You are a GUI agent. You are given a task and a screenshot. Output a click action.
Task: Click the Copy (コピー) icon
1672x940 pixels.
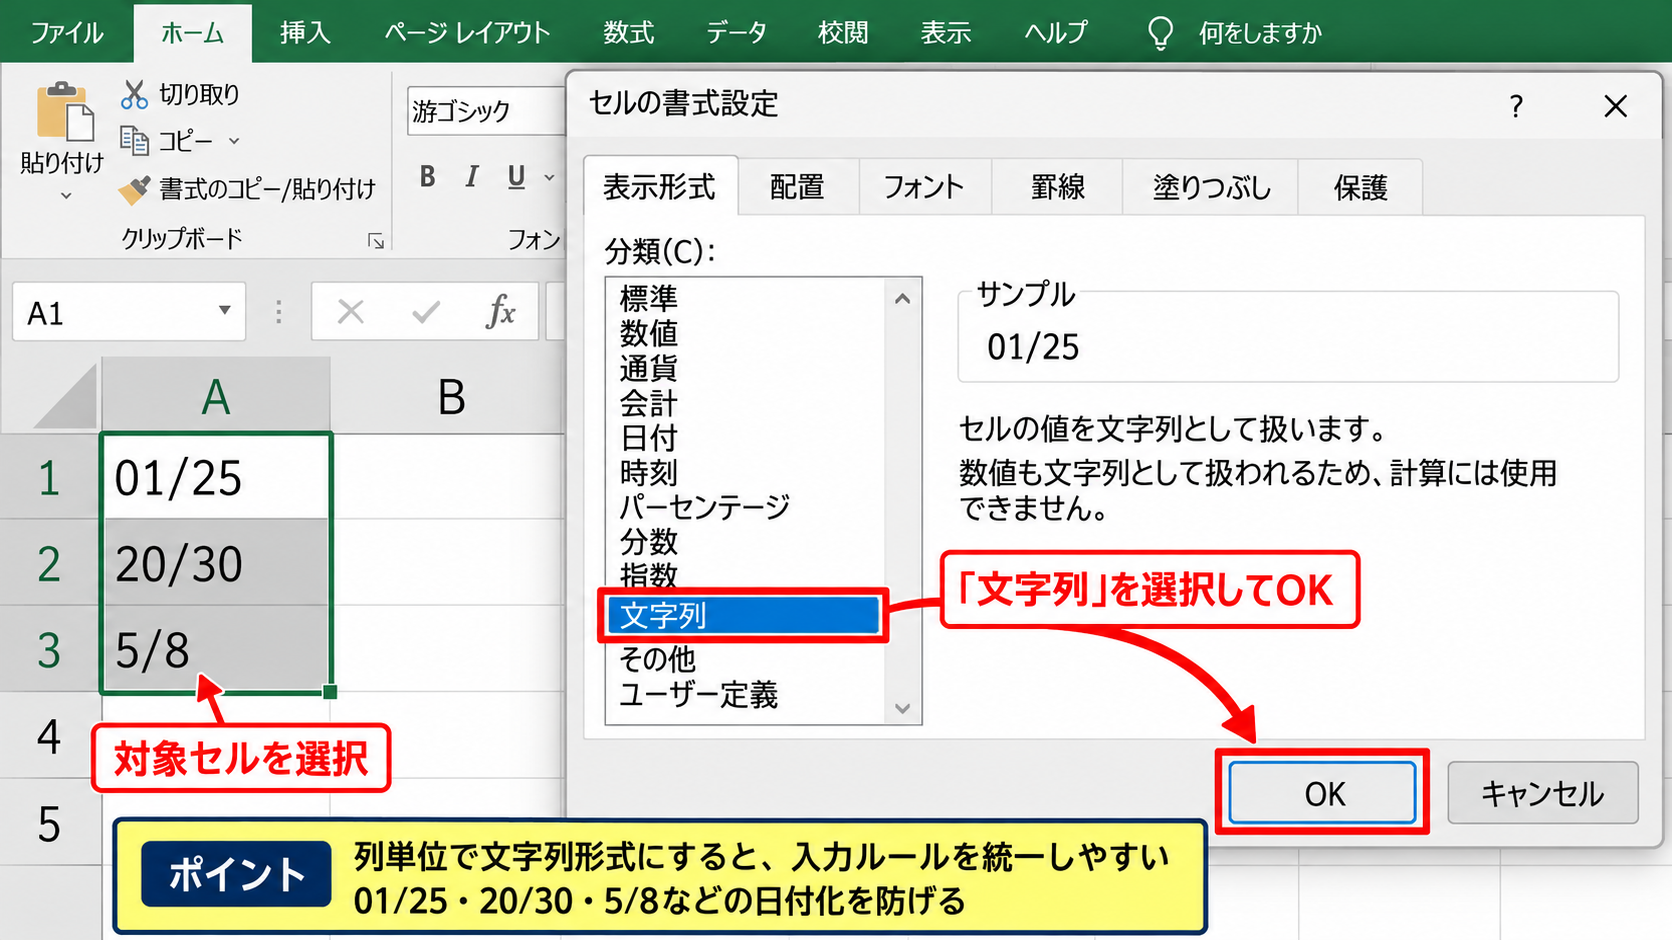point(134,140)
